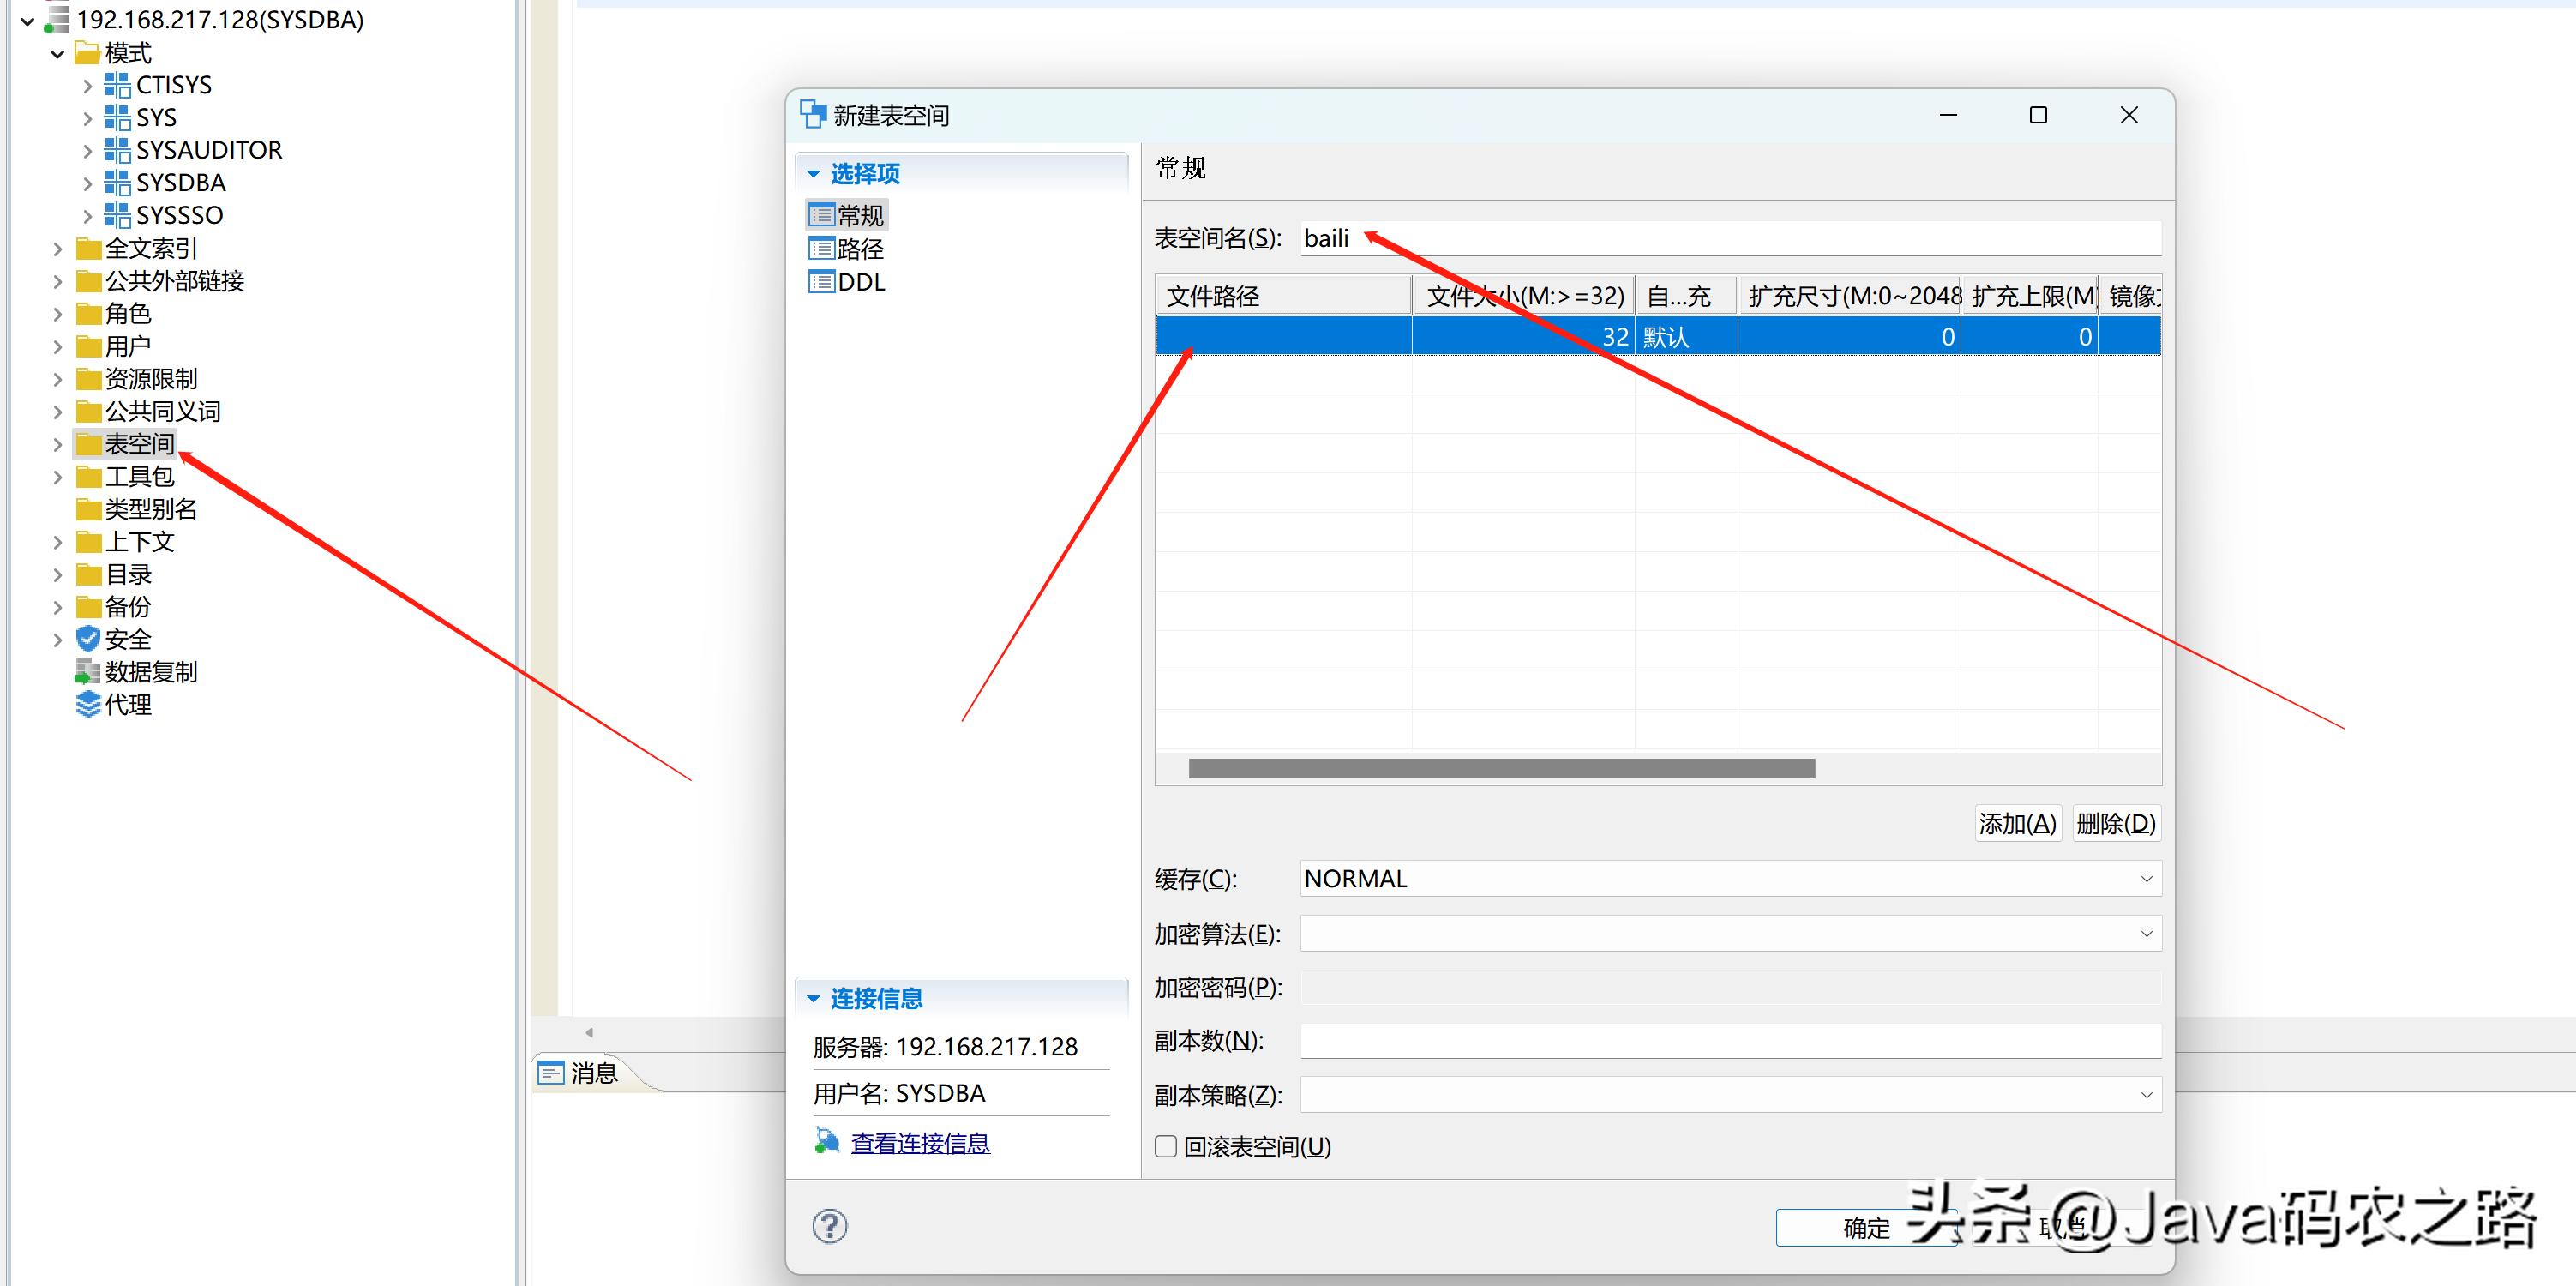
Task: Click the 添加(A) button
Action: pos(2017,823)
